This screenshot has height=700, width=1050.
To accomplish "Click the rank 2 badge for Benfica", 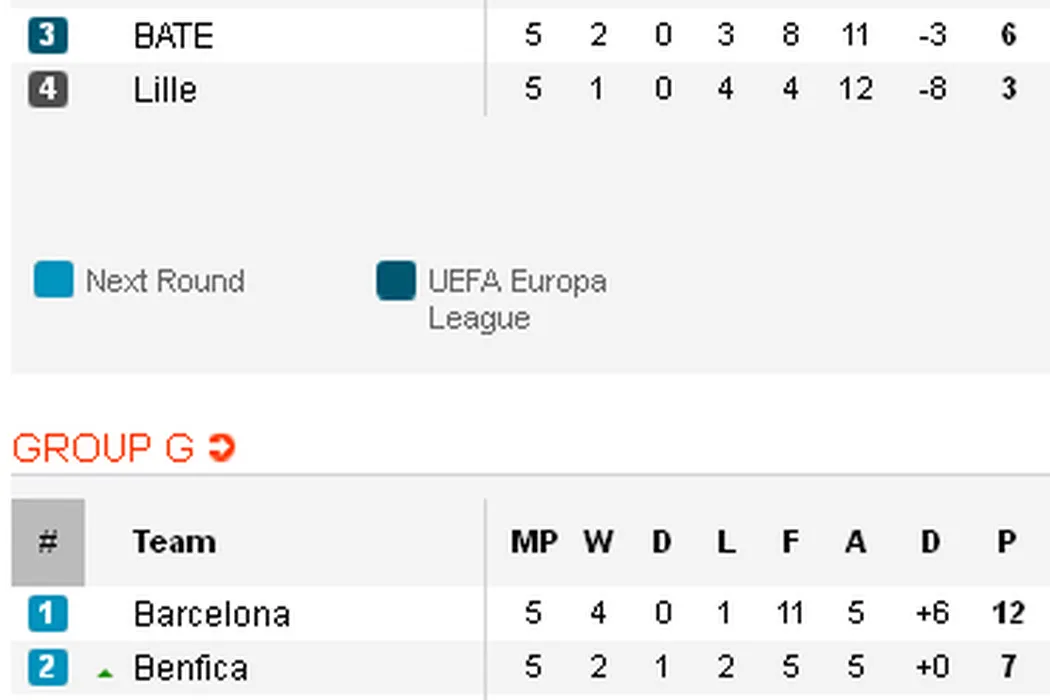I will pos(47,667).
